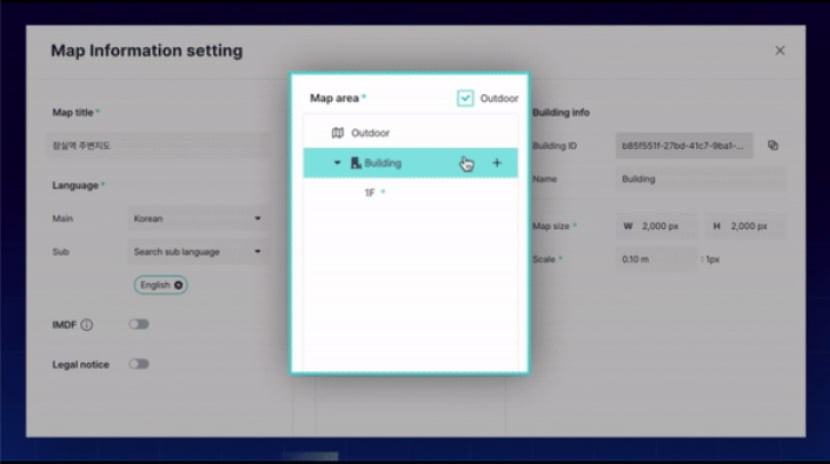The width and height of the screenshot is (830, 464).
Task: Click the Building ID field
Action: [684, 145]
